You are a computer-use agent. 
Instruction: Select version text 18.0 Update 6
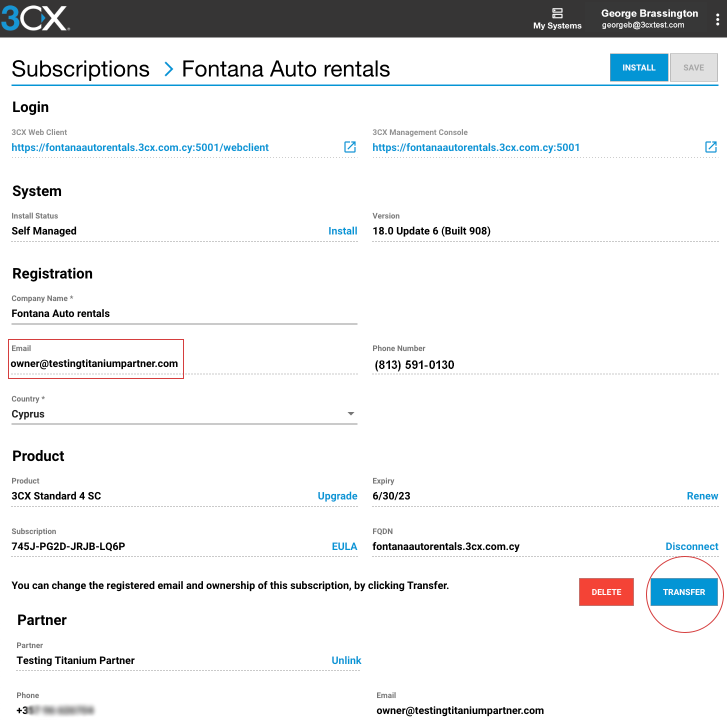[431, 231]
